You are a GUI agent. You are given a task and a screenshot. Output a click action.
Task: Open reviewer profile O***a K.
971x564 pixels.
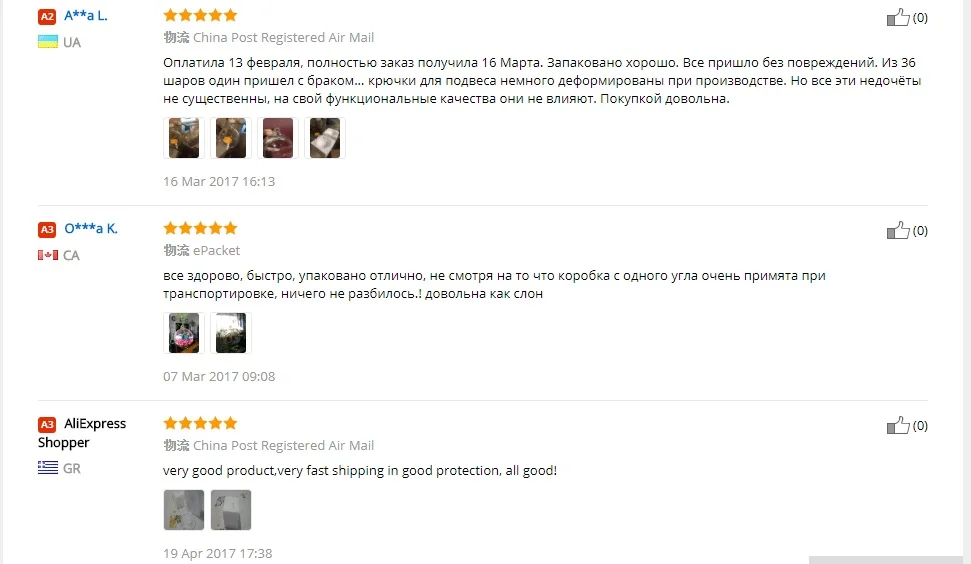pyautogui.click(x=91, y=228)
